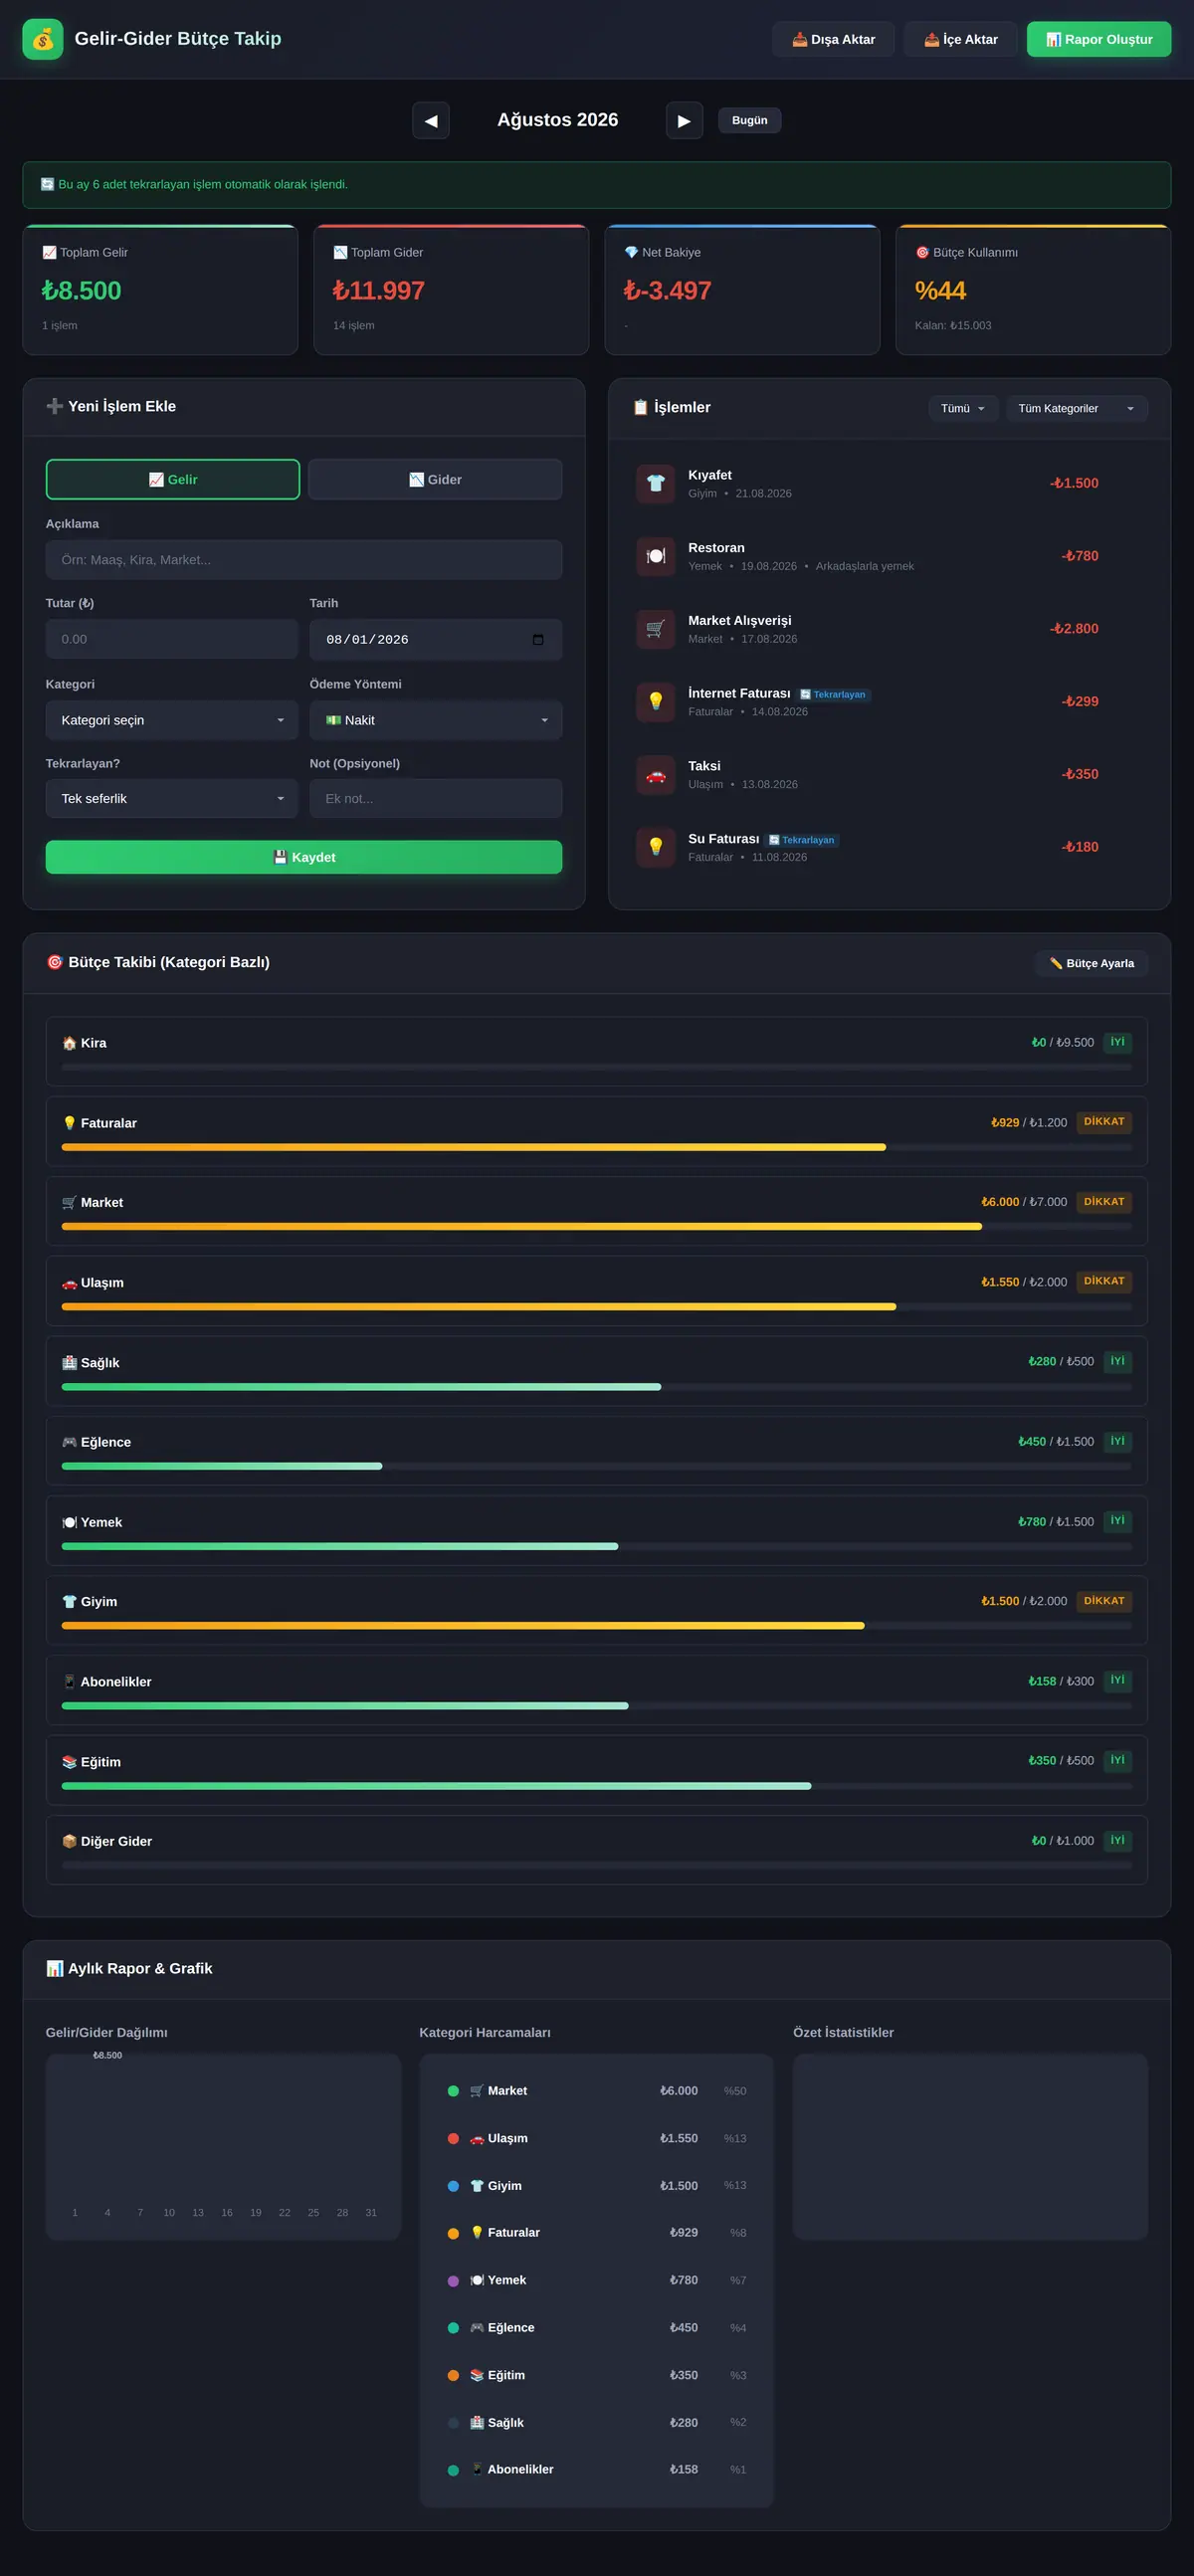Click the Sağlık legend dot
1194x2576 pixels.
point(453,2422)
